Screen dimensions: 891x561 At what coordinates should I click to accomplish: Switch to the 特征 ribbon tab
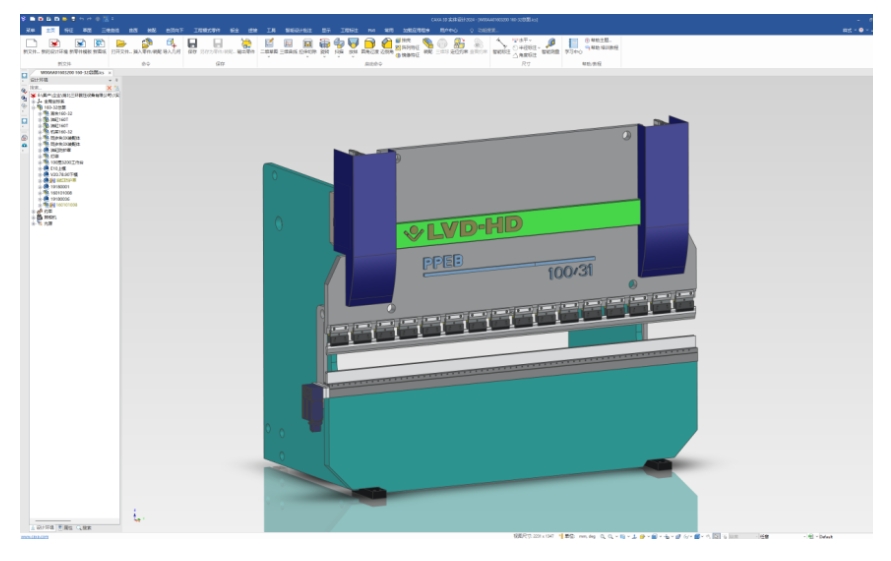(69, 31)
